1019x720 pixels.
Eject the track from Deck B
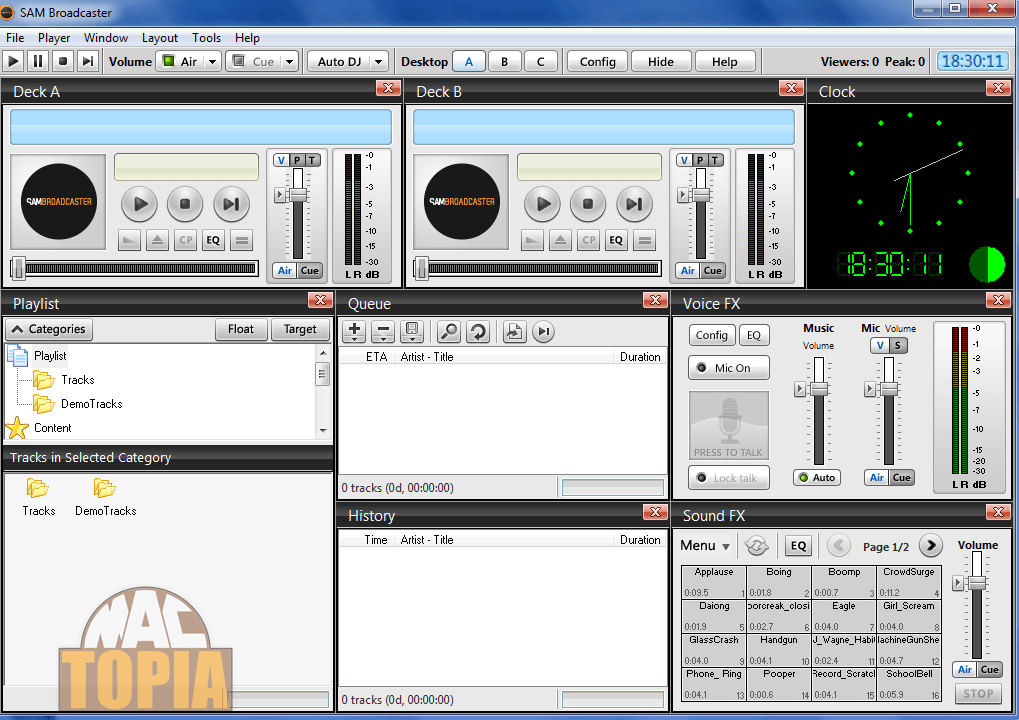pyautogui.click(x=560, y=240)
